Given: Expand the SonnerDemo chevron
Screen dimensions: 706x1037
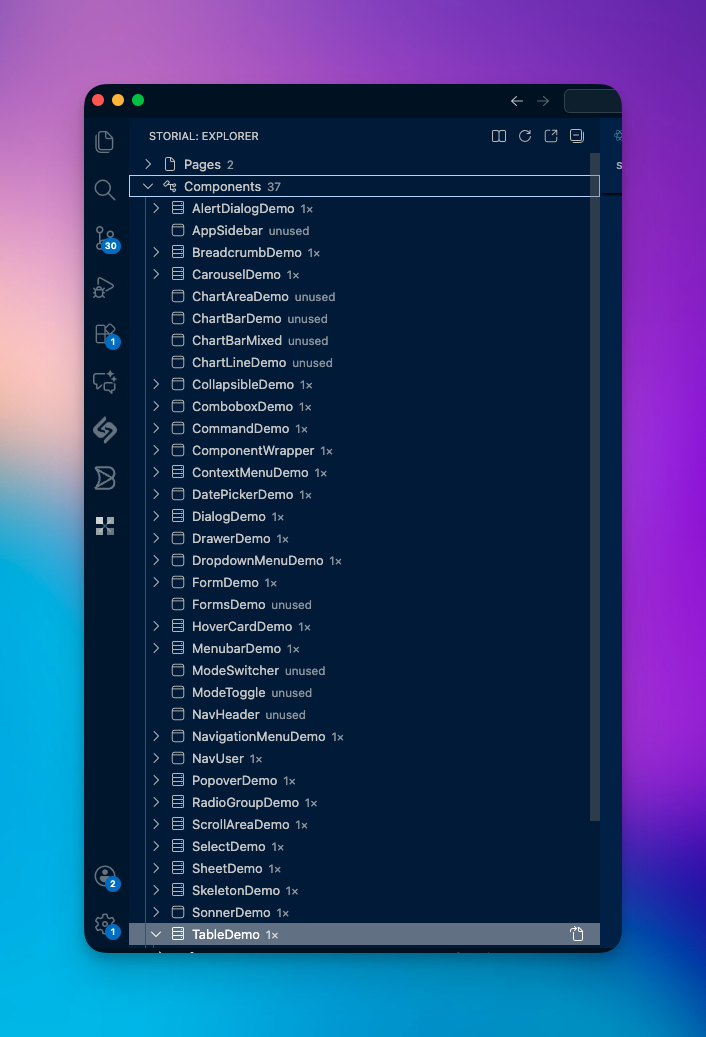Looking at the screenshot, I should (156, 912).
